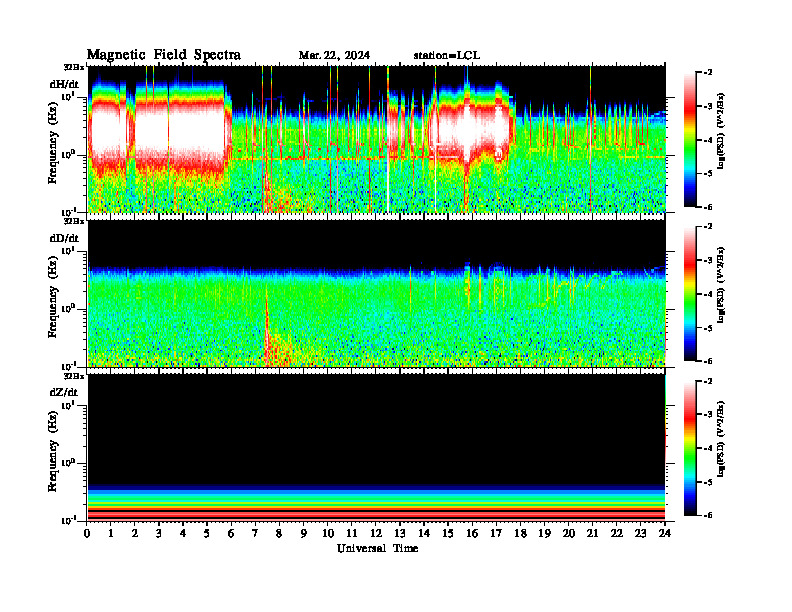This screenshot has width=792, height=612.
Task: Click the color bar beside the dZ/dt panel
Action: click(690, 448)
